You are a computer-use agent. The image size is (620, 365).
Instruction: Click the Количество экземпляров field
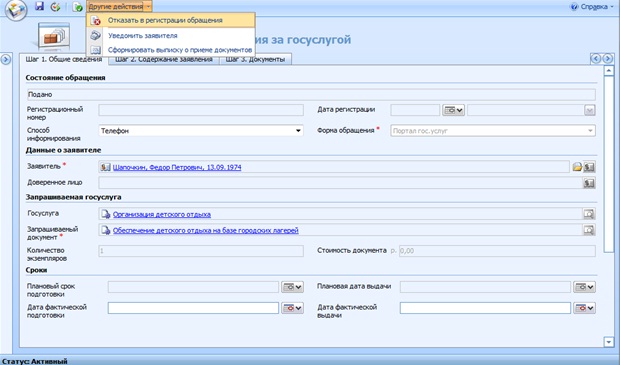[201, 251]
